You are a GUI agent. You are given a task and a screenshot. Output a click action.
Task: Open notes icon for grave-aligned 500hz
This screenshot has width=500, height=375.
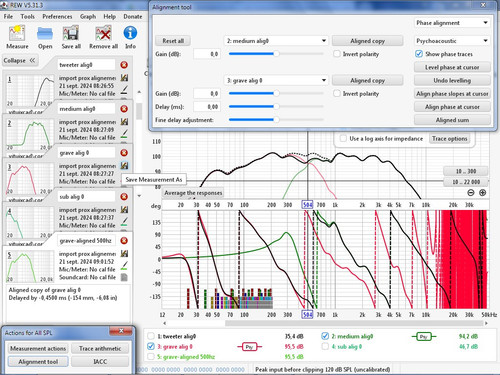click(x=124, y=277)
